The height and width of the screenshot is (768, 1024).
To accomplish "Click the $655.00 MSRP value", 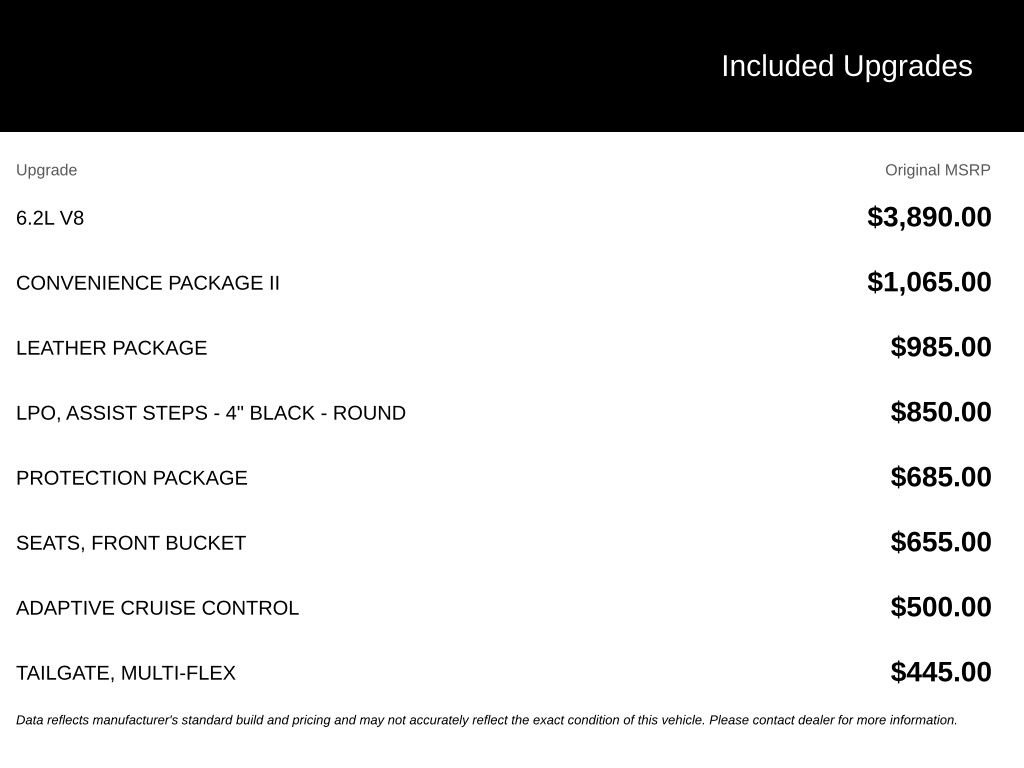I will point(940,542).
